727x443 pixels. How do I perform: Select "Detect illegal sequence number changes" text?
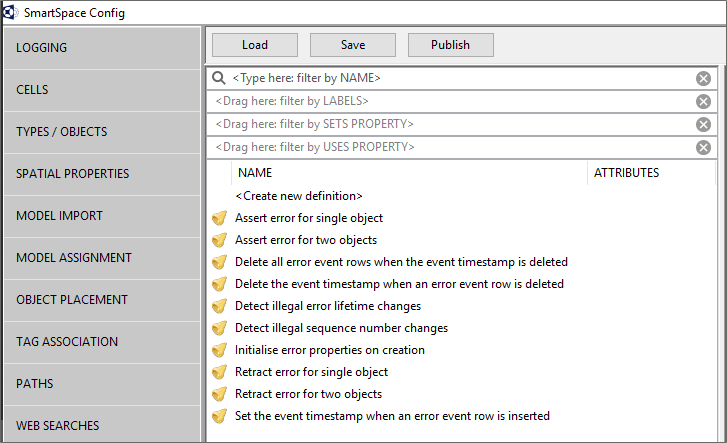341,328
